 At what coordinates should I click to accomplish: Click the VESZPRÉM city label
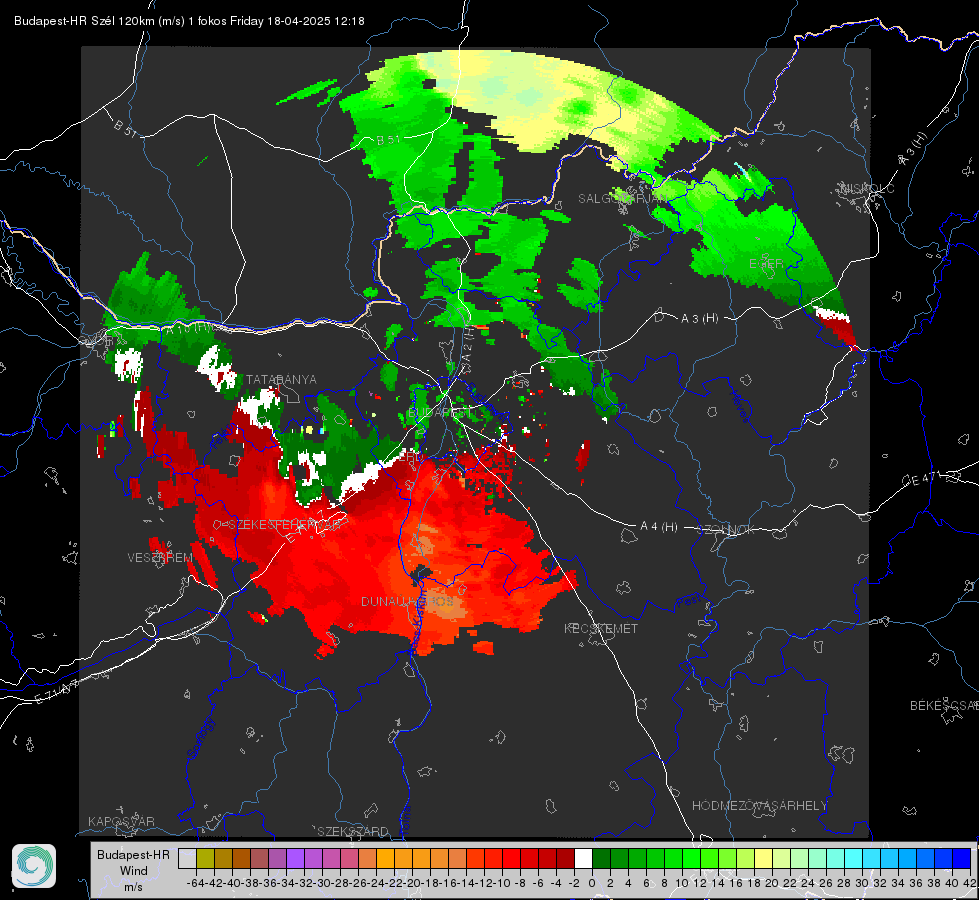[160, 558]
